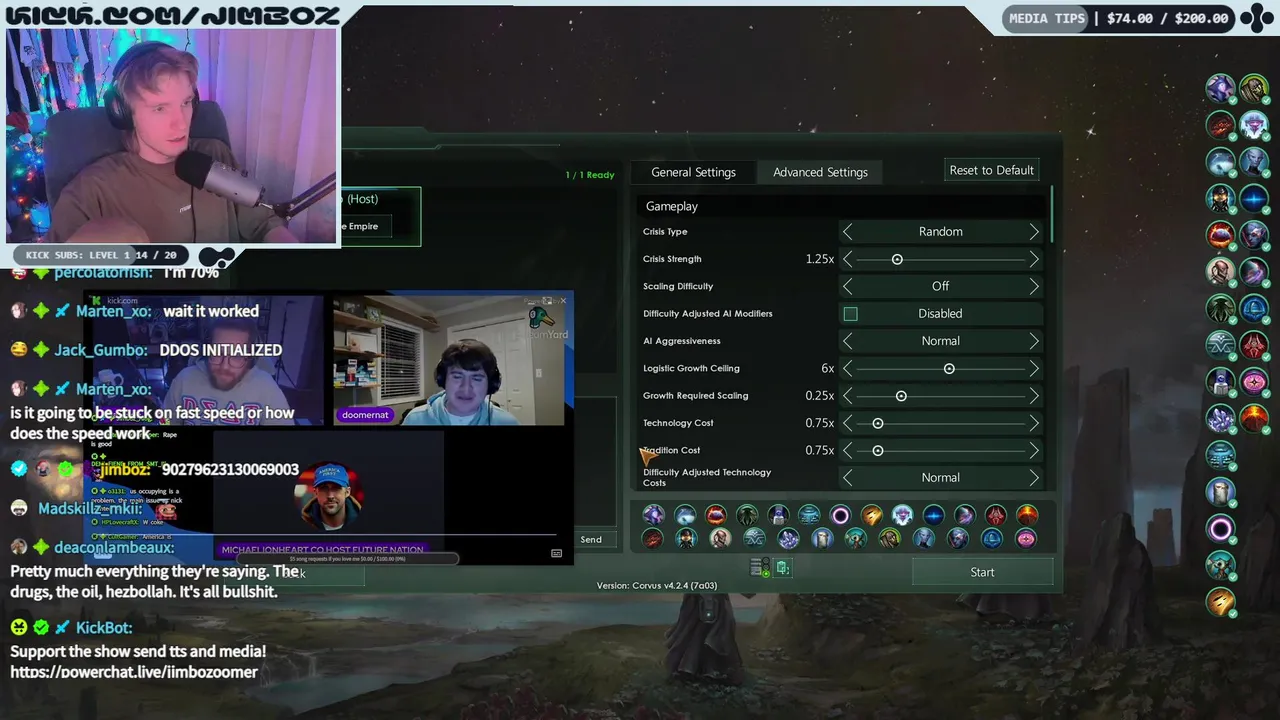The image size is (1280, 720).
Task: Cycle Crisis Type to previous option
Action: point(848,232)
